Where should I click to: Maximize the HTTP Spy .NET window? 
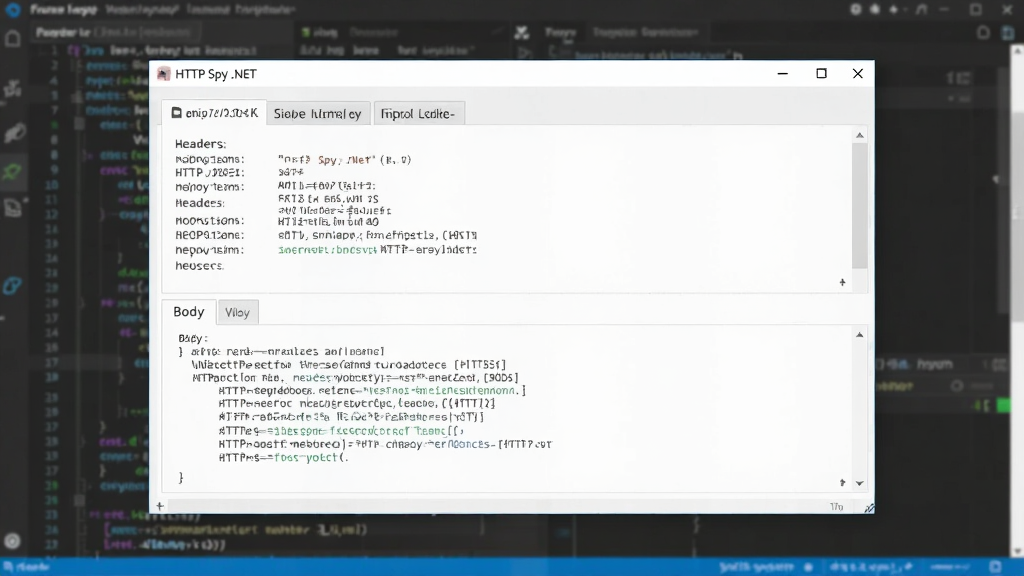tap(822, 74)
